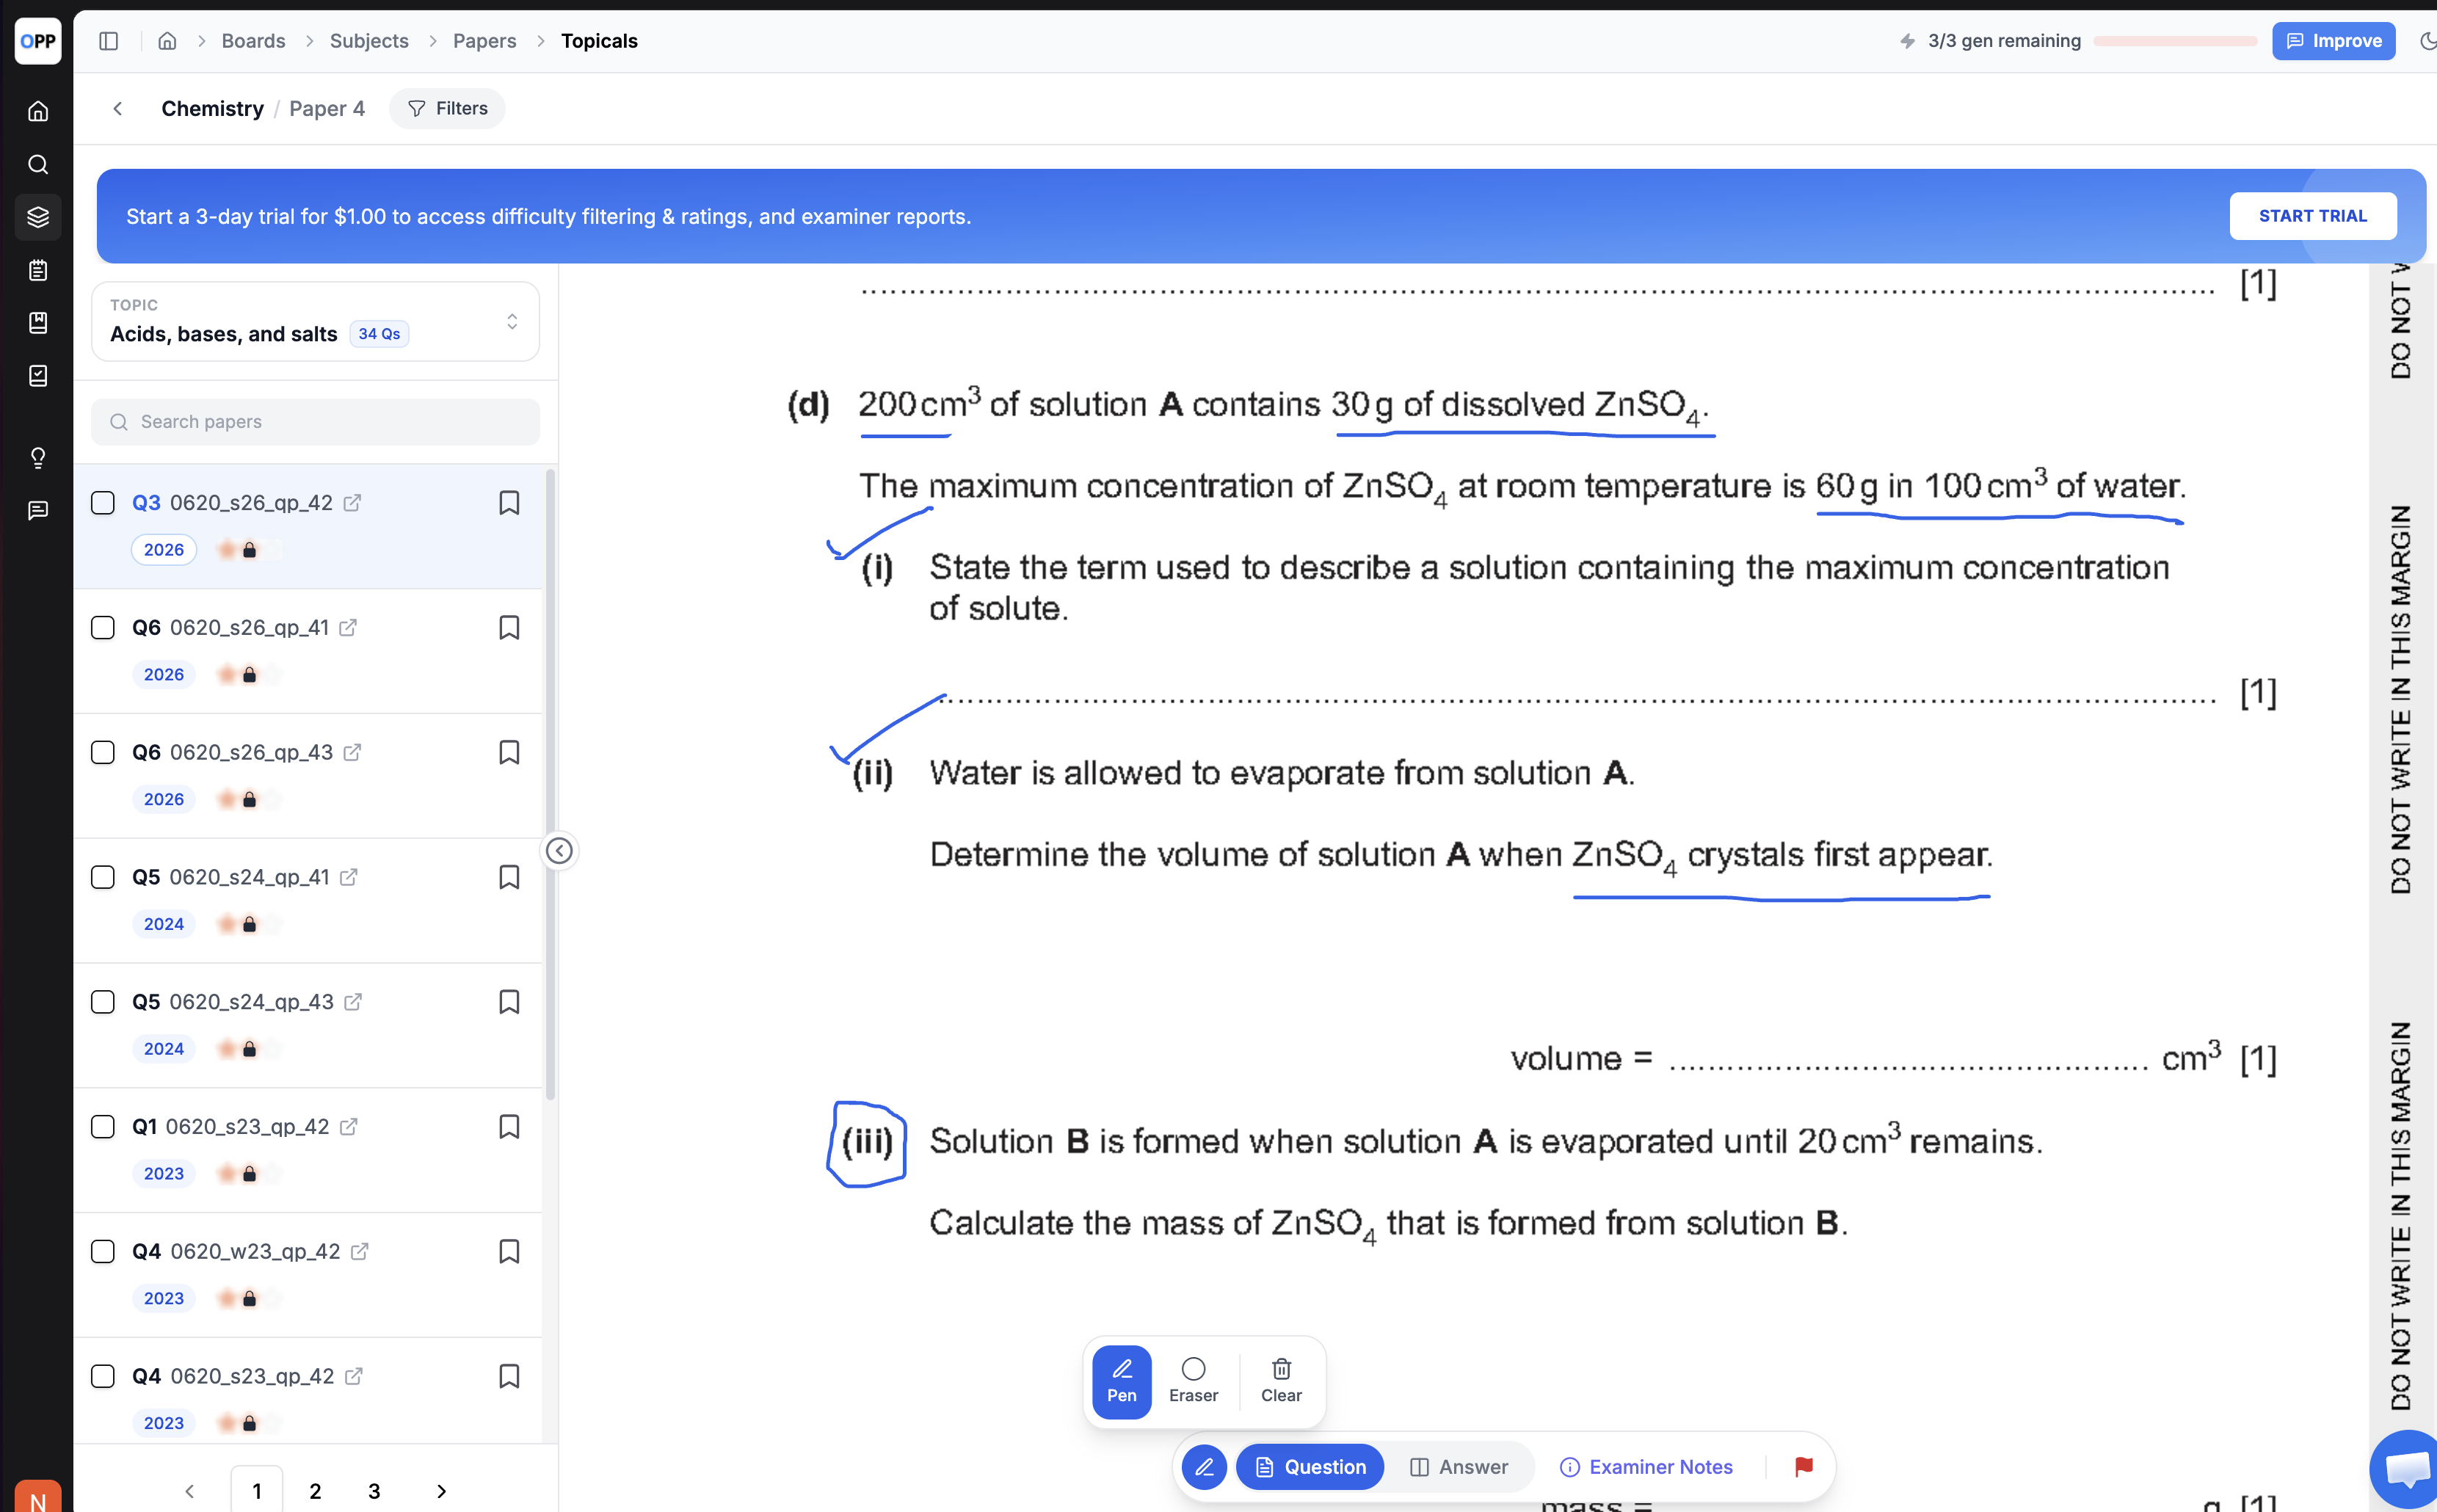Image resolution: width=2437 pixels, height=1512 pixels.
Task: Collapse the question list panel arrow
Action: tap(559, 851)
